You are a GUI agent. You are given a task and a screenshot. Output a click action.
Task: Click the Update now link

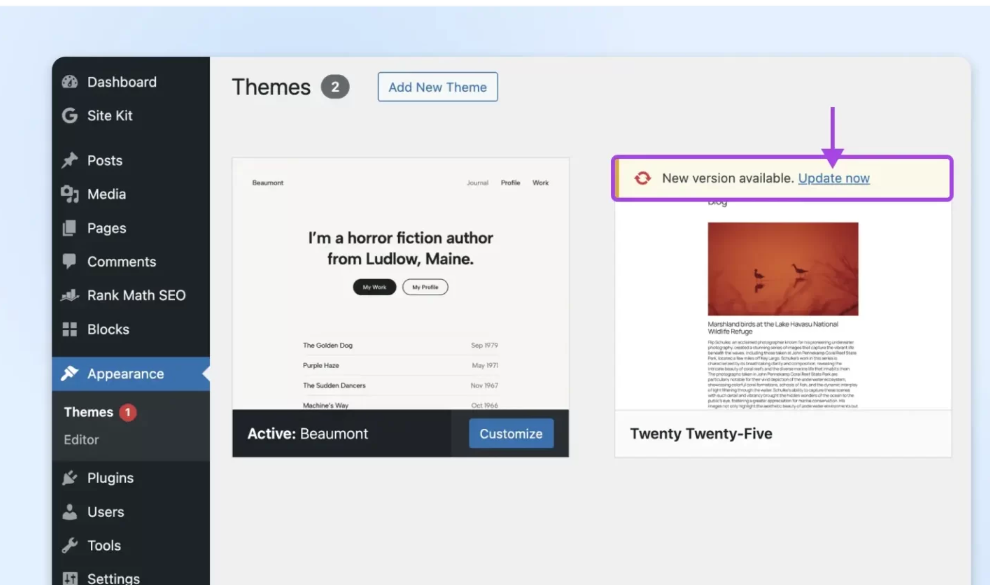833,178
